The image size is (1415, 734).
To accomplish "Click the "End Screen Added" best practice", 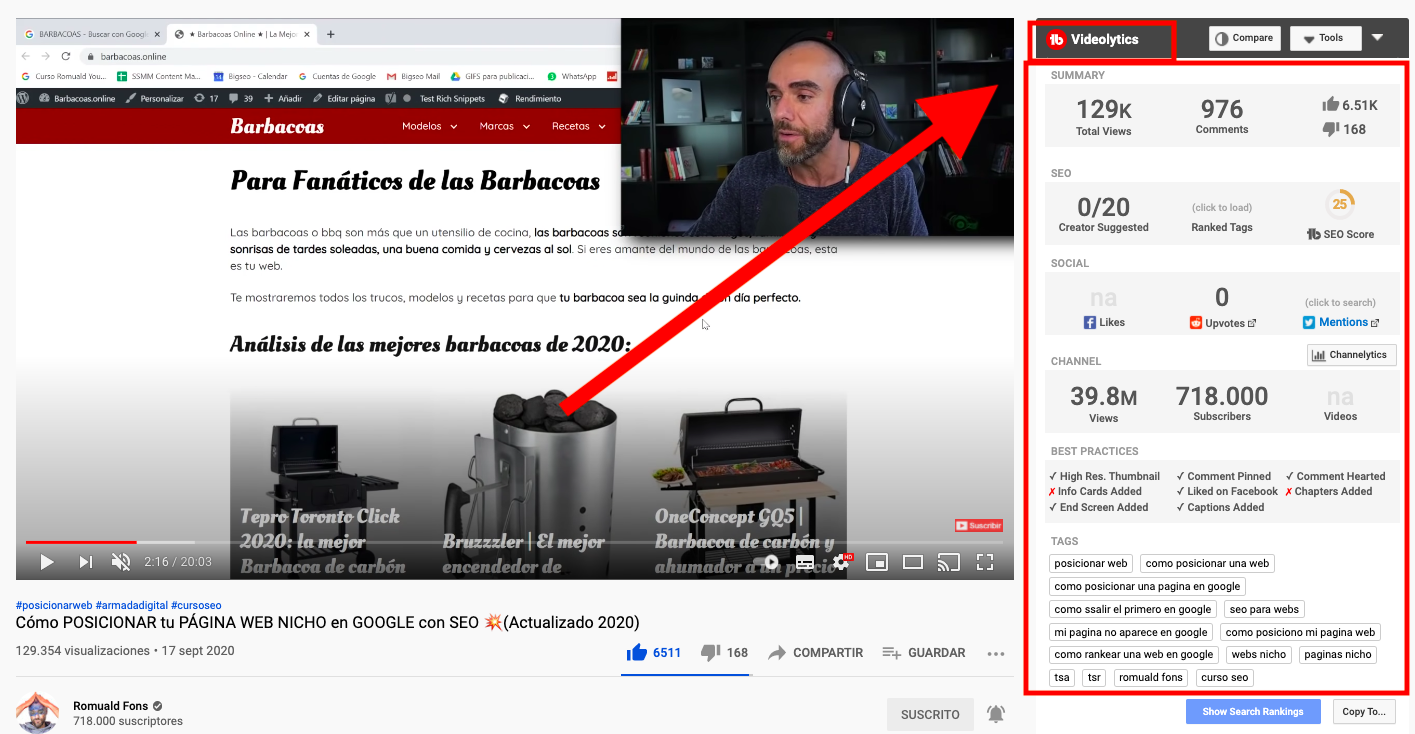I will (x=1098, y=508).
